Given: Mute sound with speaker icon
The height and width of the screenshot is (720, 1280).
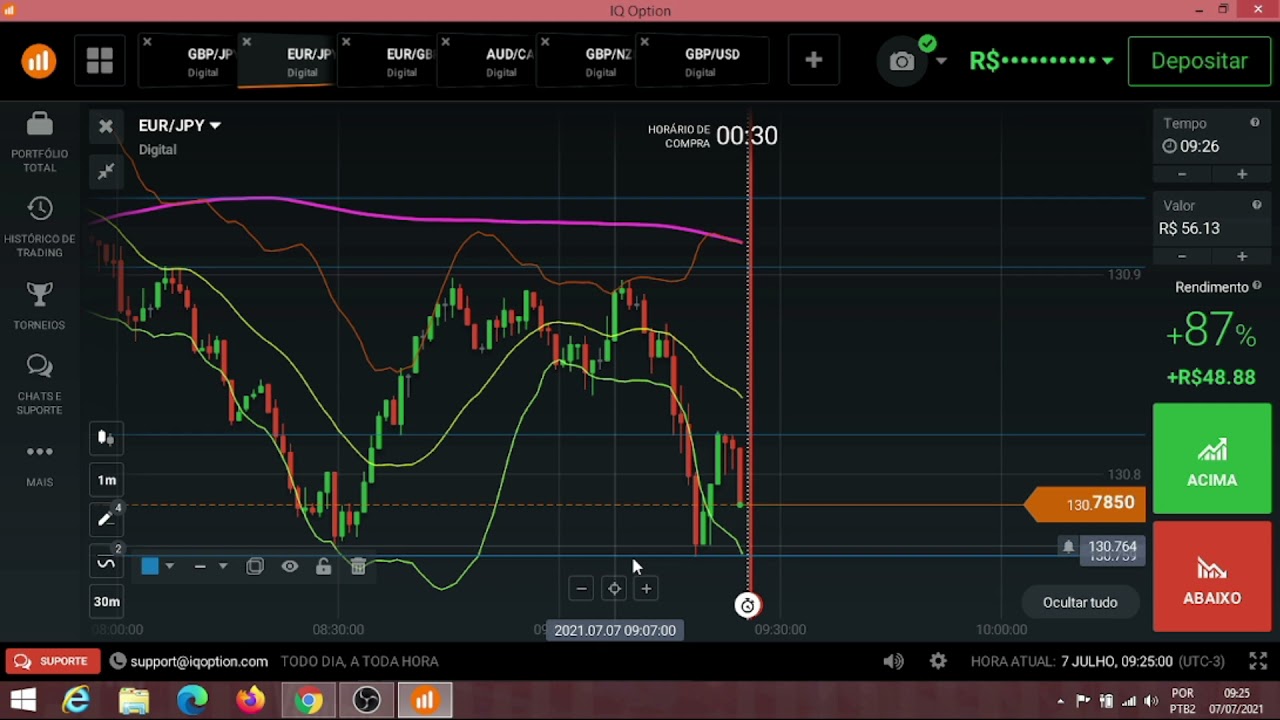Looking at the screenshot, I should (893, 661).
